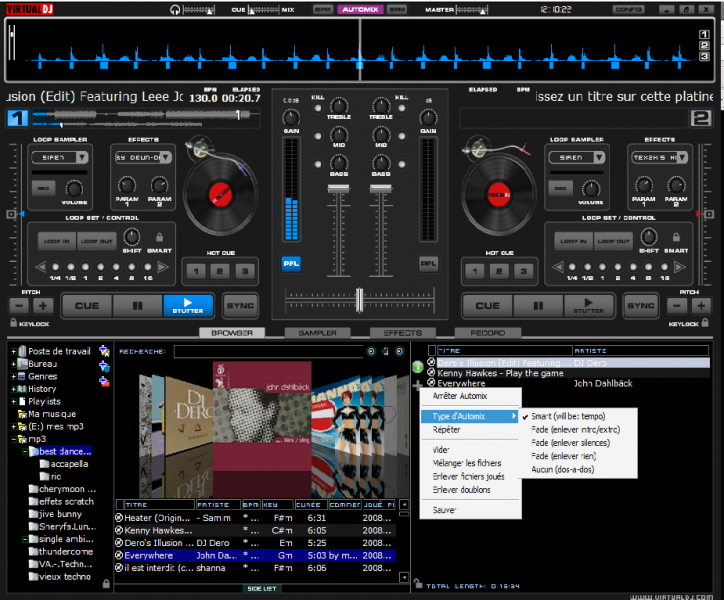Open the Siren loop sampler dropdown on deck 1
Viewport: 724px width, 600px height.
[60, 157]
